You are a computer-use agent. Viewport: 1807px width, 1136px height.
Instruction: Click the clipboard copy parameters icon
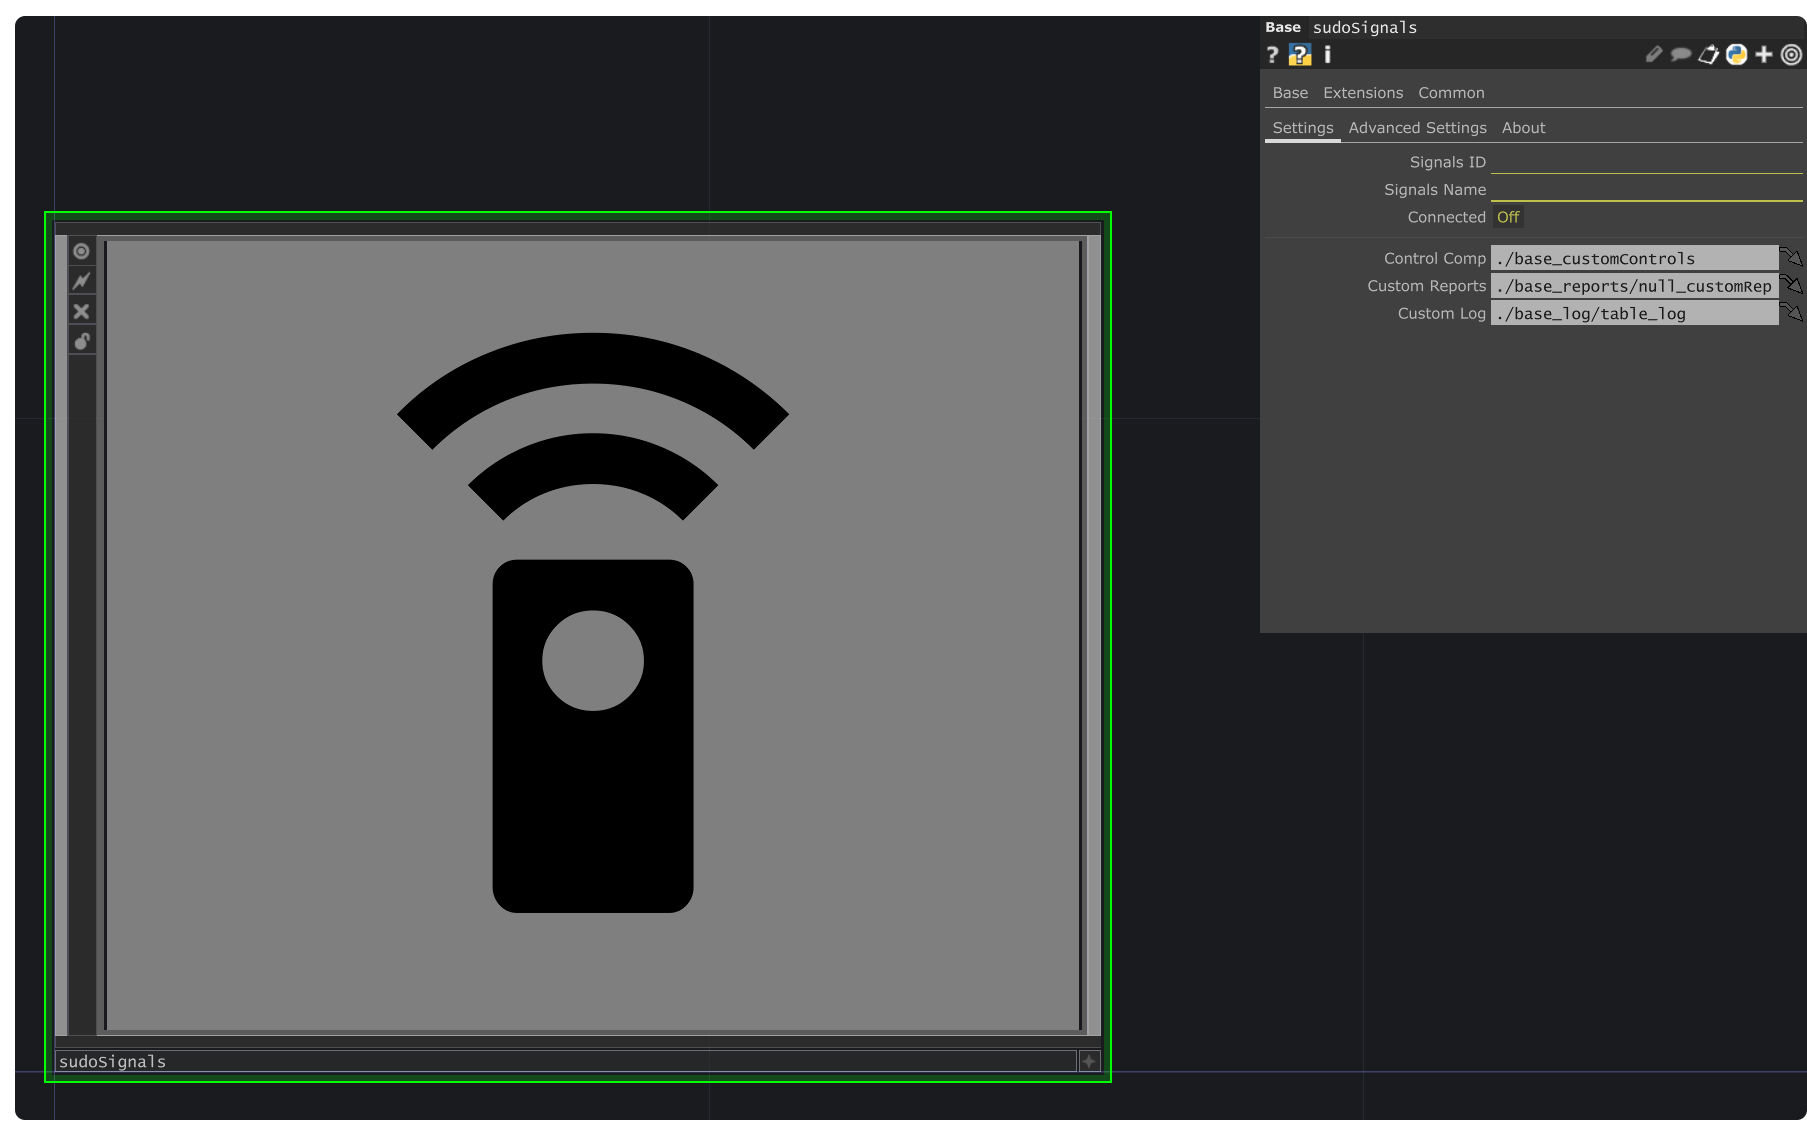[x=1708, y=54]
